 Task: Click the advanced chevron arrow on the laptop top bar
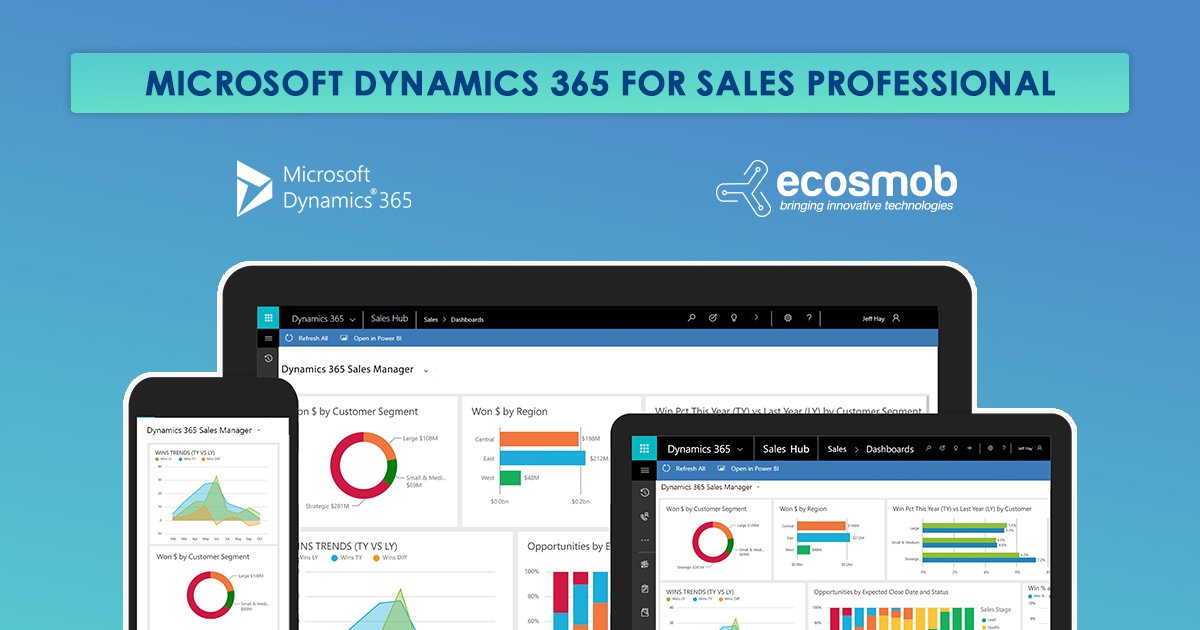pos(756,318)
